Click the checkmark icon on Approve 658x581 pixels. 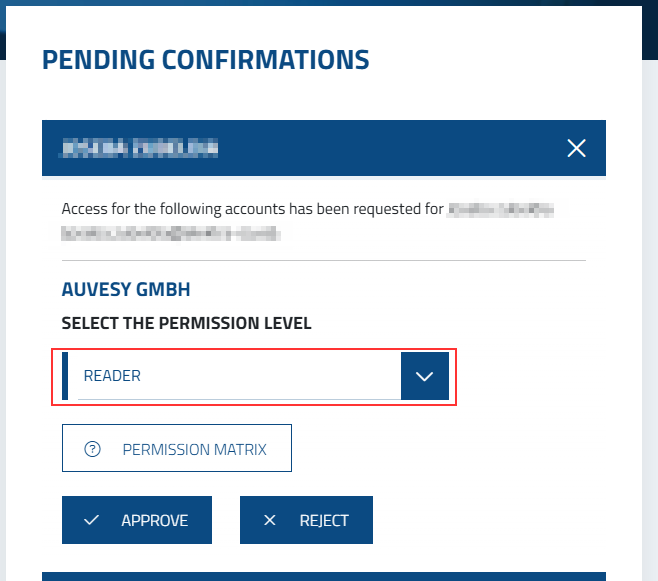[92, 520]
